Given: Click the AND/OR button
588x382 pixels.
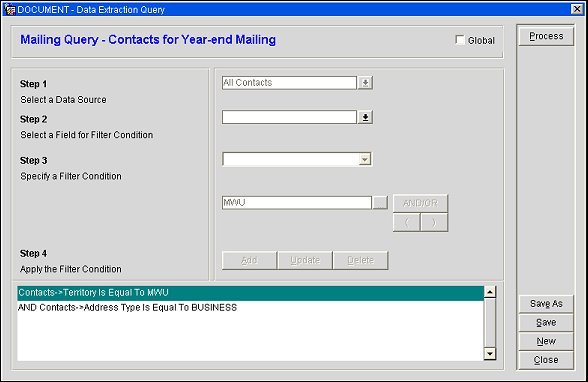Looking at the screenshot, I should (420, 203).
